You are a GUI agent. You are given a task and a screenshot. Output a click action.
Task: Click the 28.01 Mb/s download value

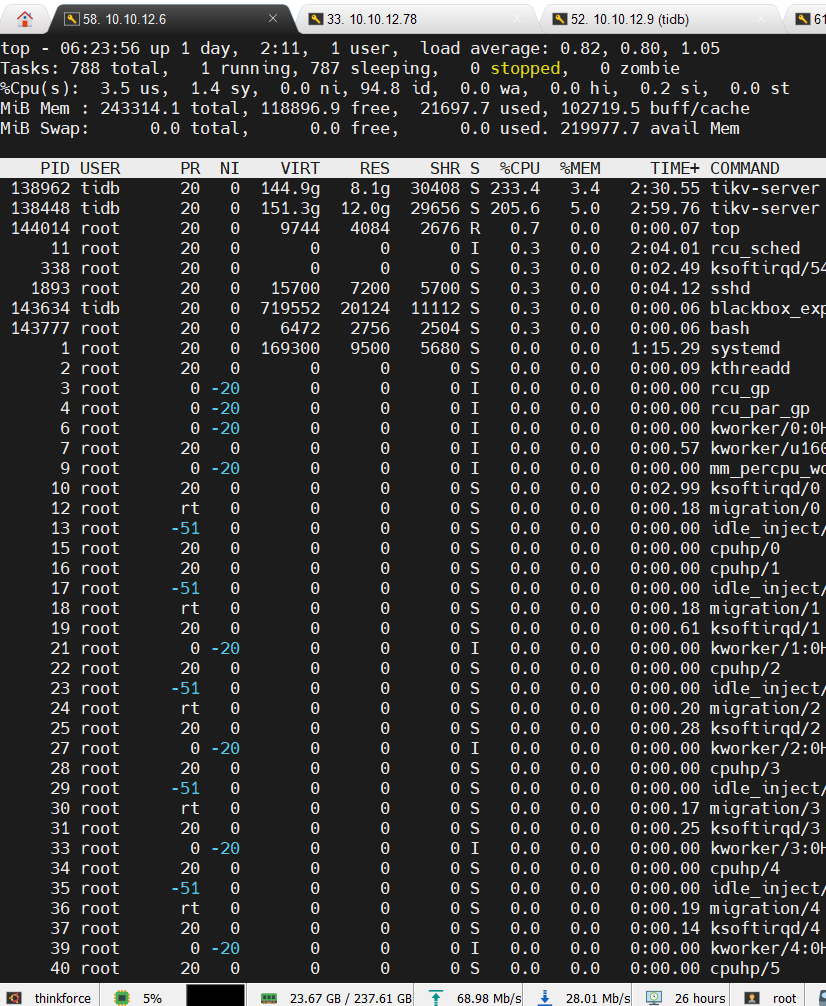(598, 998)
